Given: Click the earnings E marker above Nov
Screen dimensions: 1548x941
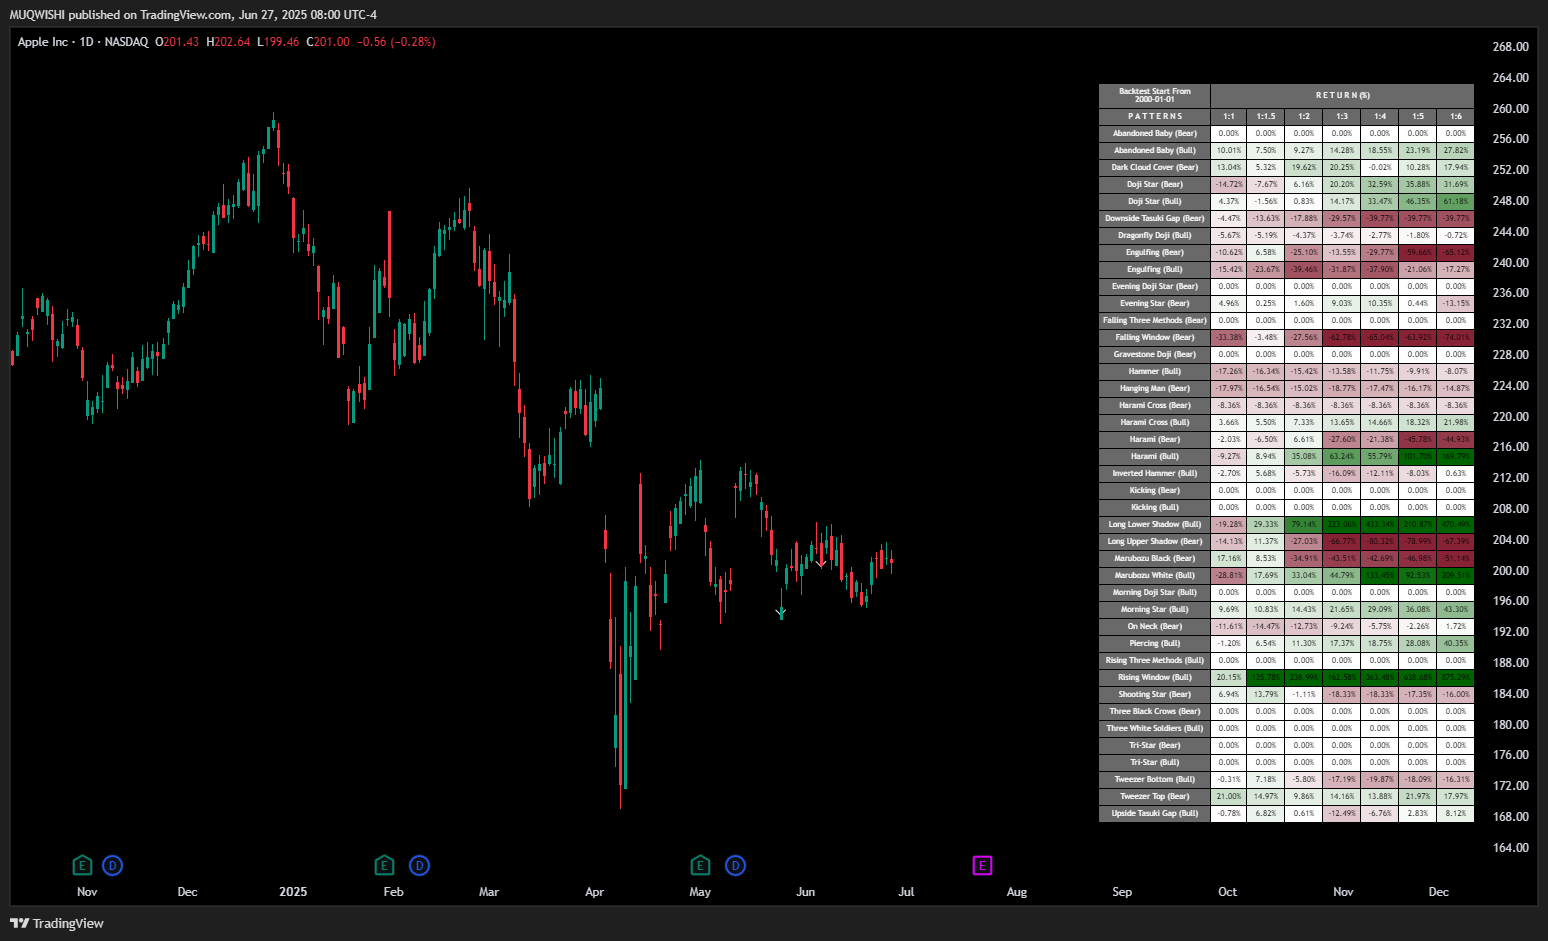Looking at the screenshot, I should [x=83, y=866].
